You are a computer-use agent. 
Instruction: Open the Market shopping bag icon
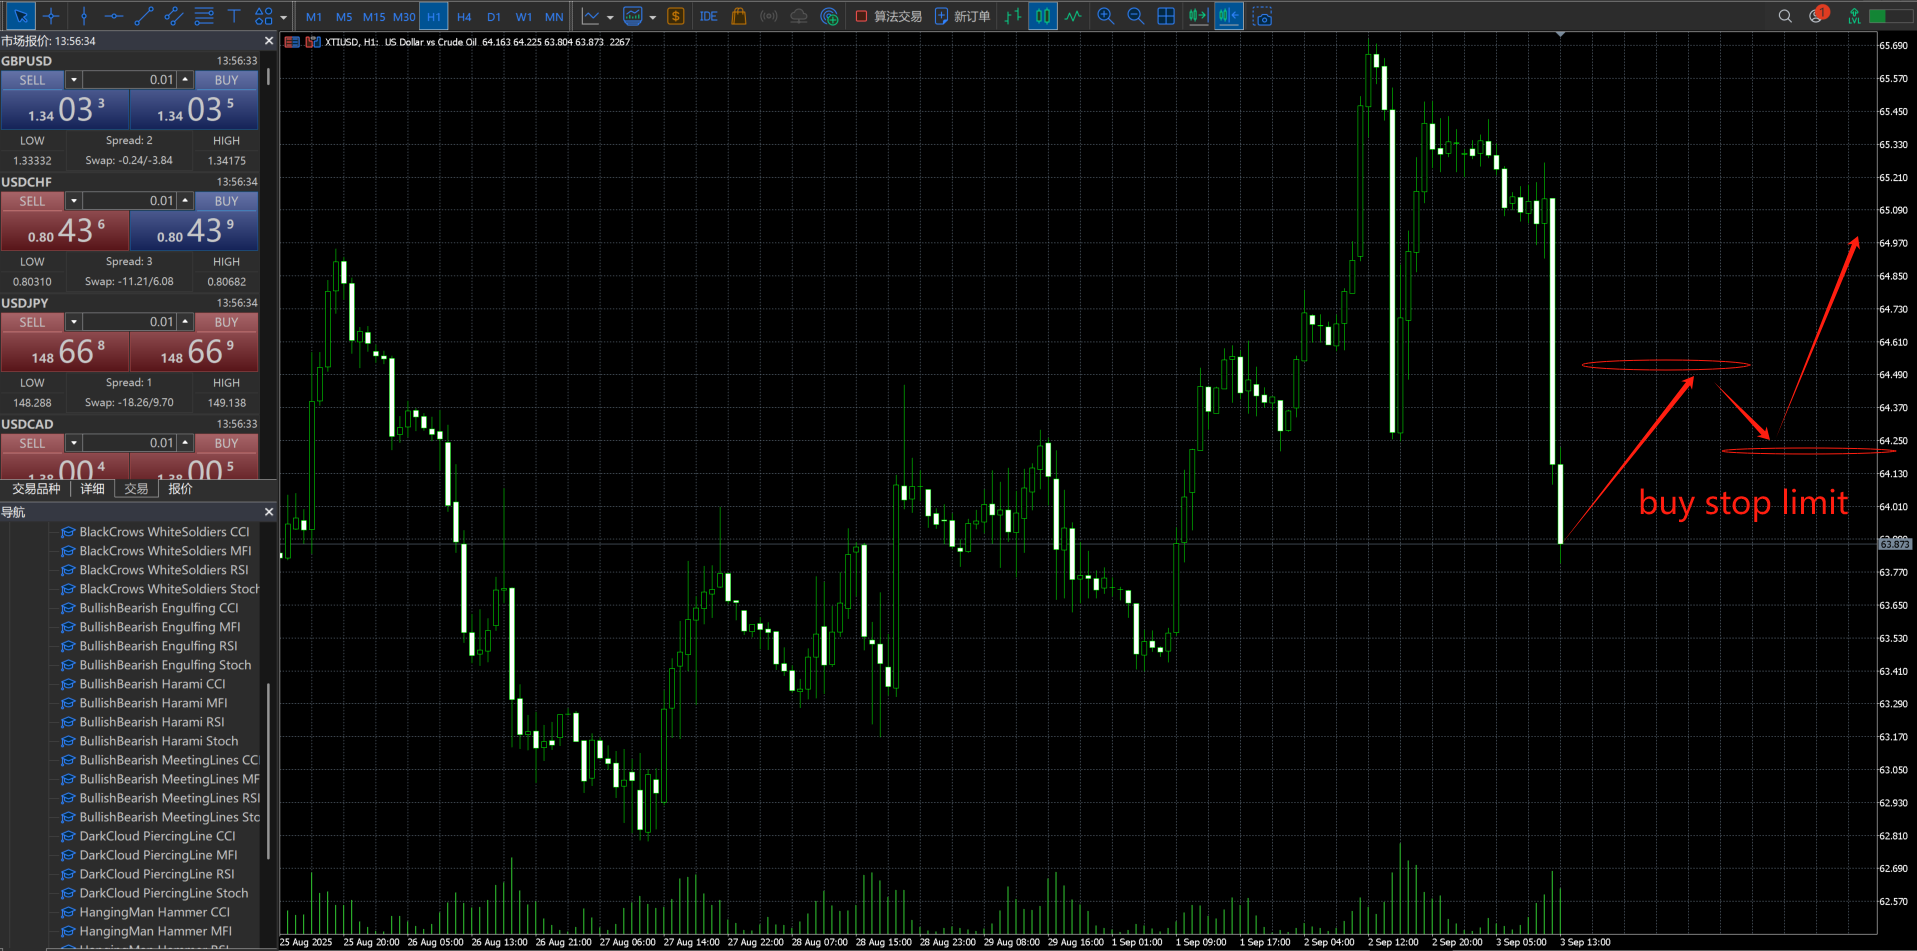click(739, 16)
